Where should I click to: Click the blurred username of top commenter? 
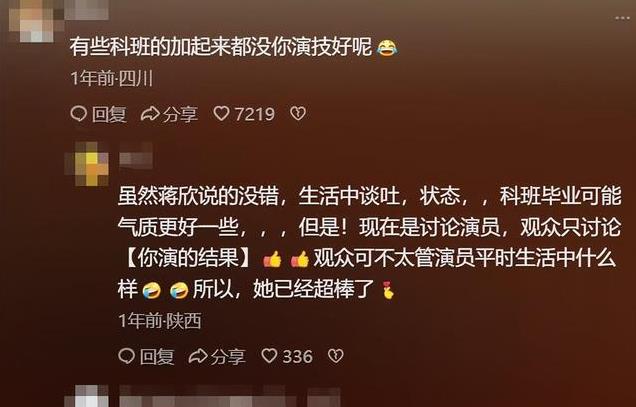tap(87, 10)
